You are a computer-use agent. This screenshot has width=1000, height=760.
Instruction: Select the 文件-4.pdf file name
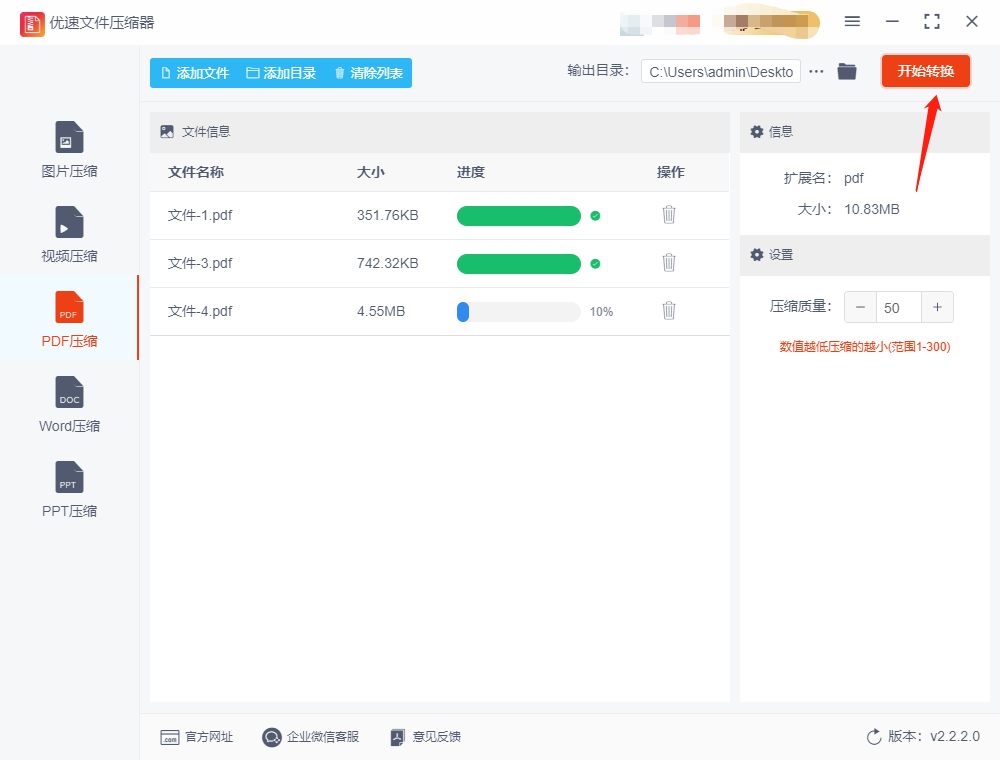coord(200,311)
